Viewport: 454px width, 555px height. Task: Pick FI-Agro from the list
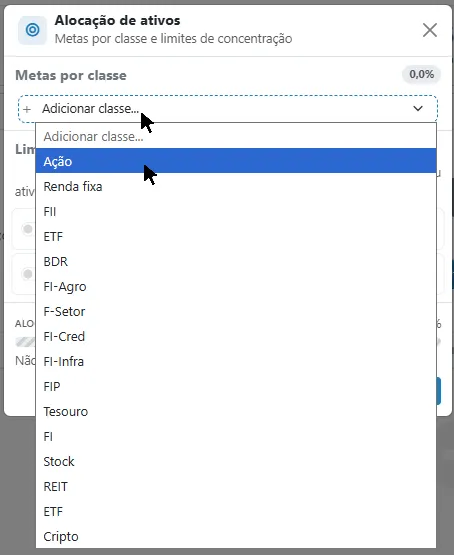click(x=236, y=286)
